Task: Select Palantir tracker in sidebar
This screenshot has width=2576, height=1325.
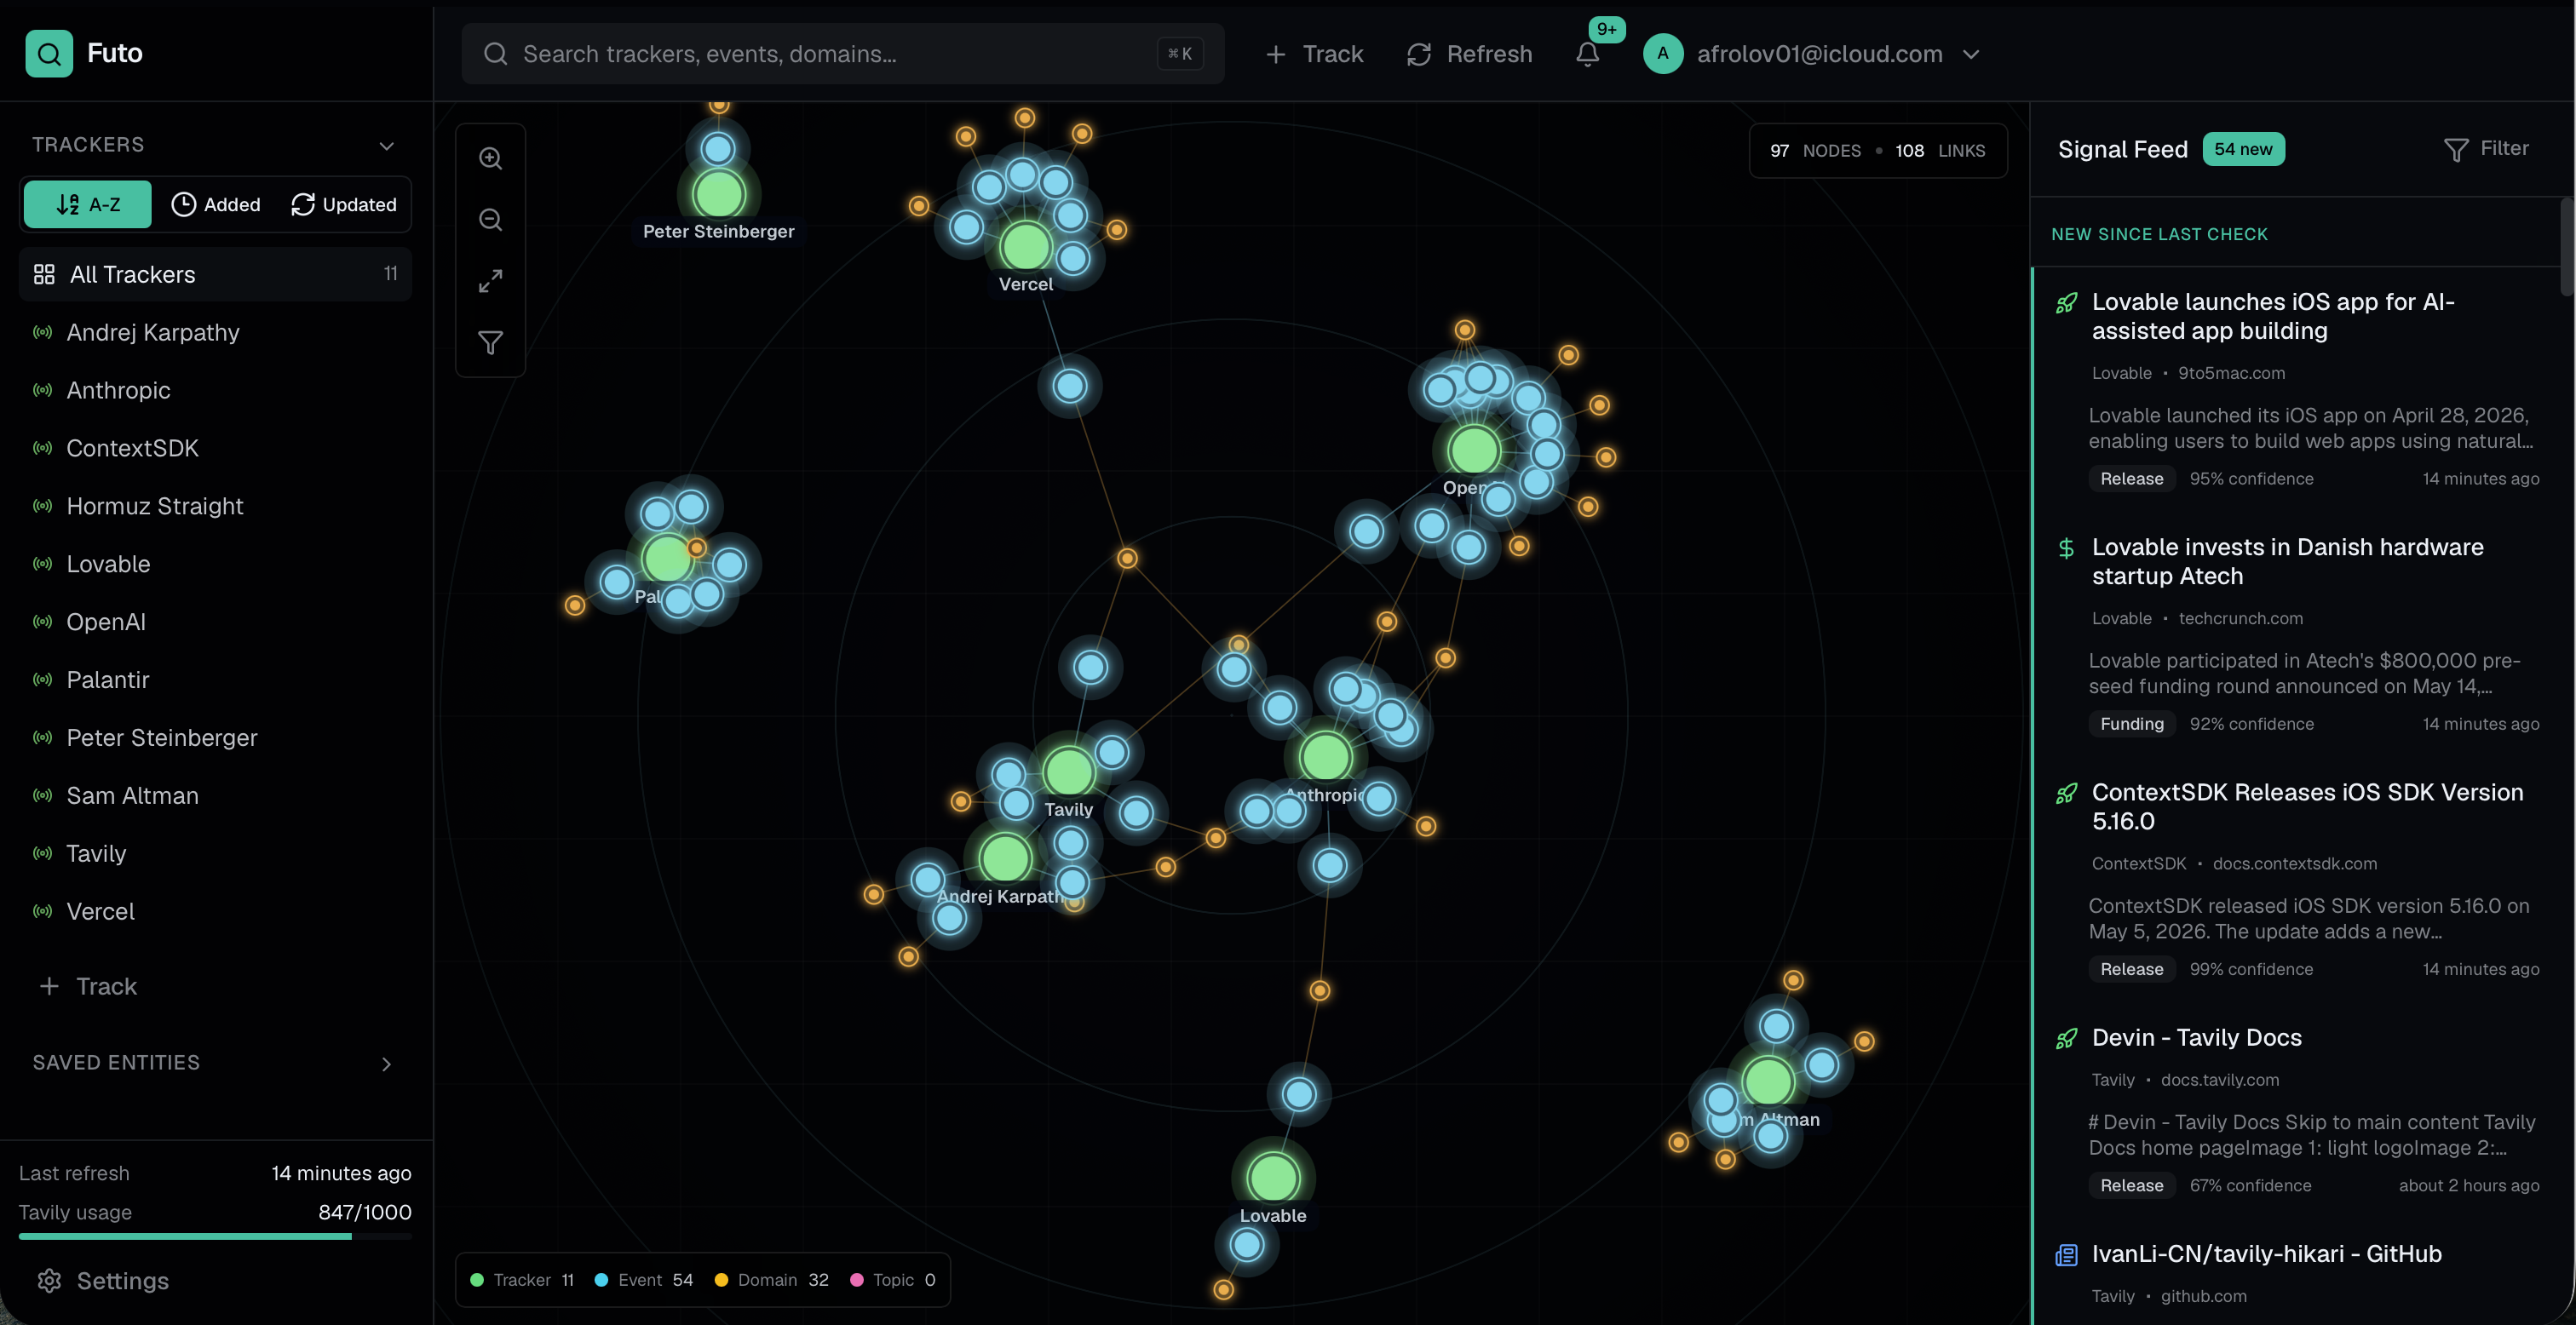Action: [215, 680]
